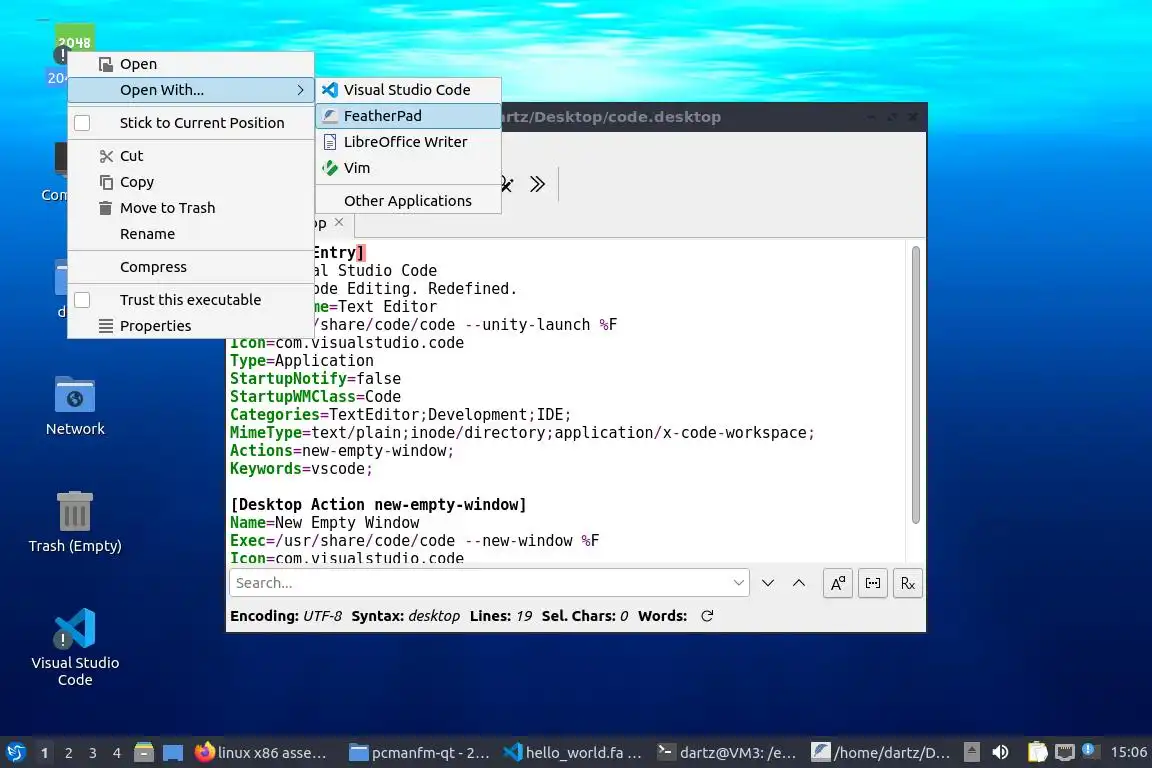Click the StartupNotify=false line
Image resolution: width=1152 pixels, height=768 pixels.
pos(315,378)
